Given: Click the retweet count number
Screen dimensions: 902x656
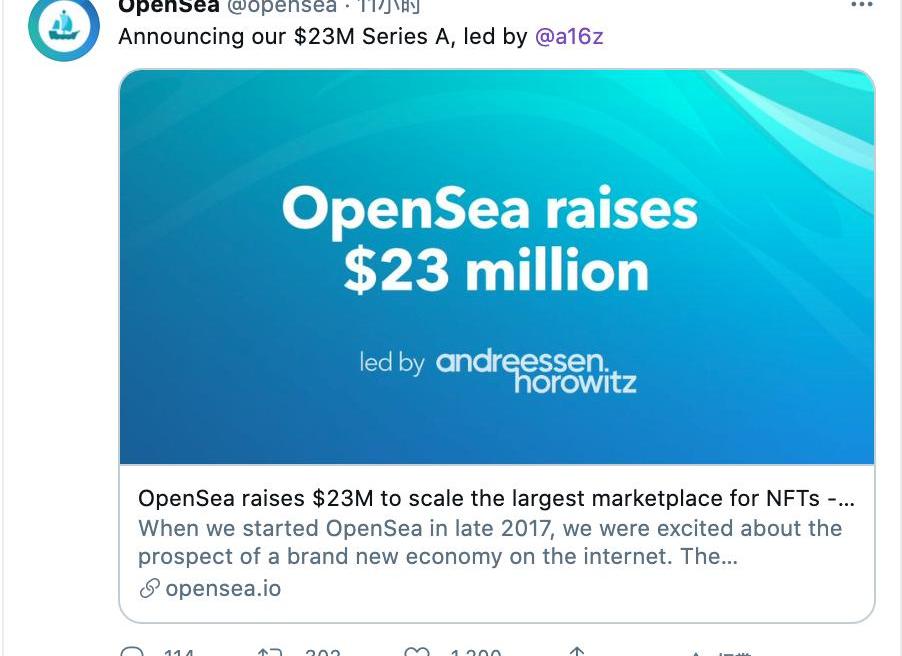Looking at the screenshot, I should pyautogui.click(x=322, y=653).
